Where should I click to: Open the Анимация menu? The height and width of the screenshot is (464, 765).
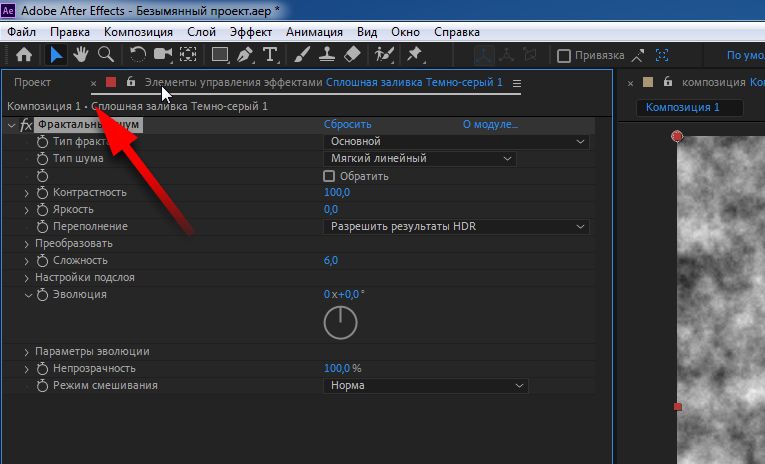[x=314, y=32]
